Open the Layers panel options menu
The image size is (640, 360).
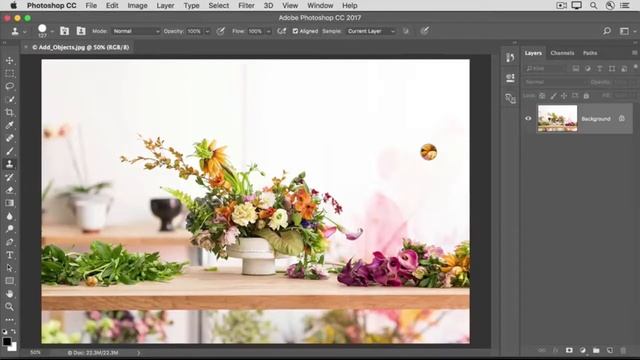(635, 53)
